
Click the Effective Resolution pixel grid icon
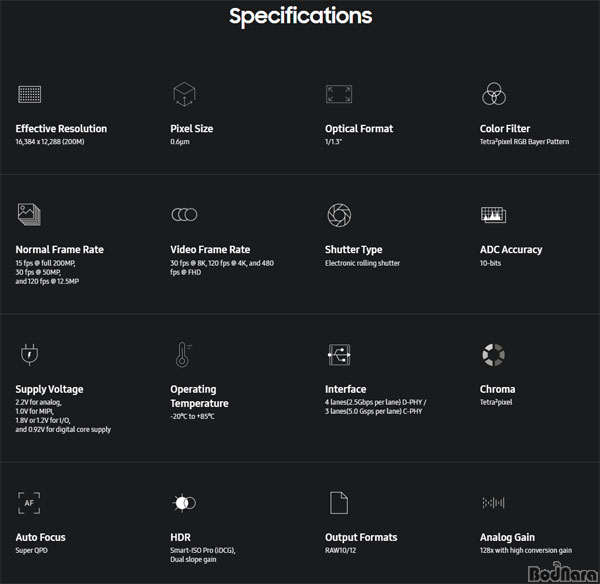tap(29, 94)
